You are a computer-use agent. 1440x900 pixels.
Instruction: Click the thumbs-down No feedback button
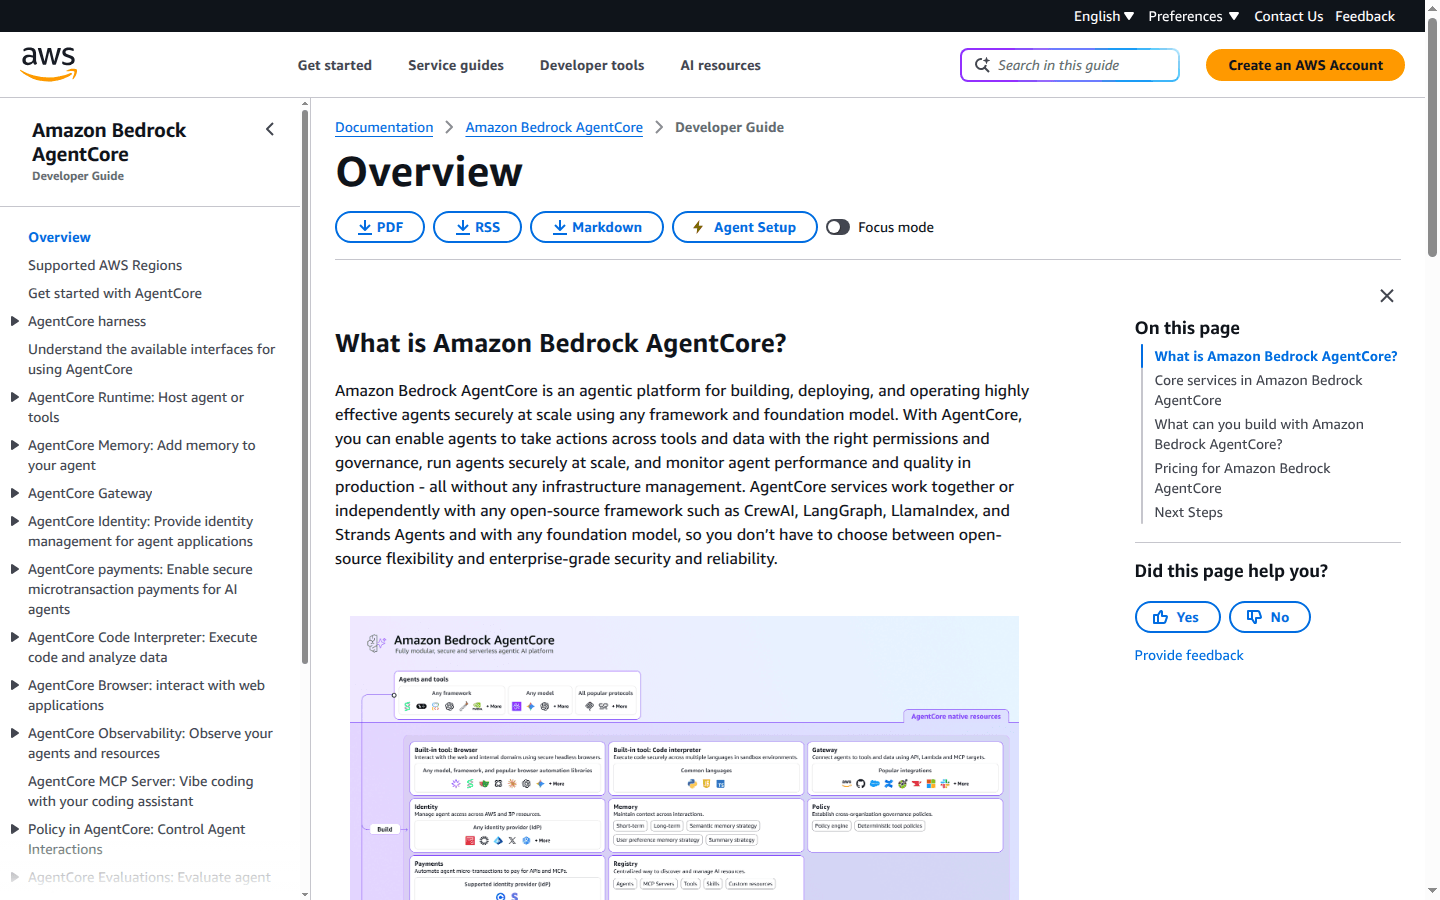click(x=1269, y=617)
